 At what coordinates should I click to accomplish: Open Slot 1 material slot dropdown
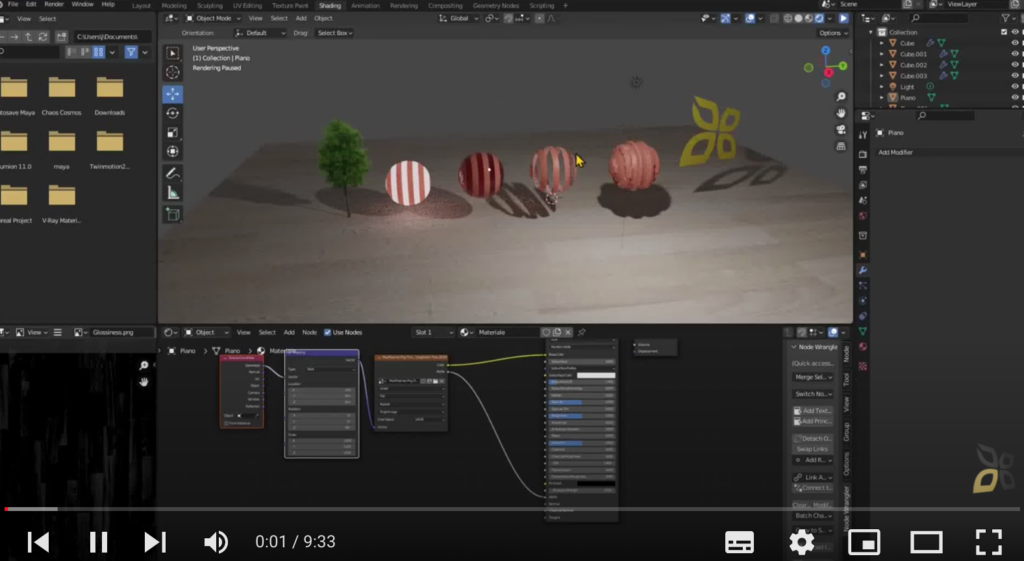tap(434, 332)
